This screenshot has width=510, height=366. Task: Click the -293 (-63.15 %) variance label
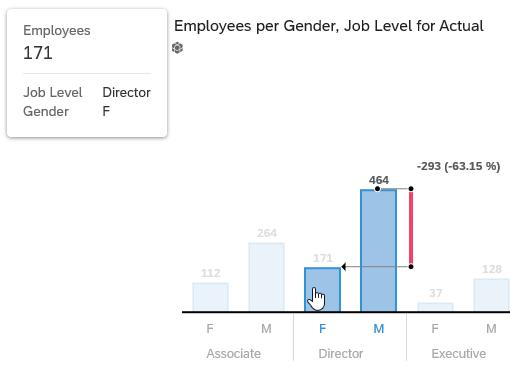pos(458,166)
